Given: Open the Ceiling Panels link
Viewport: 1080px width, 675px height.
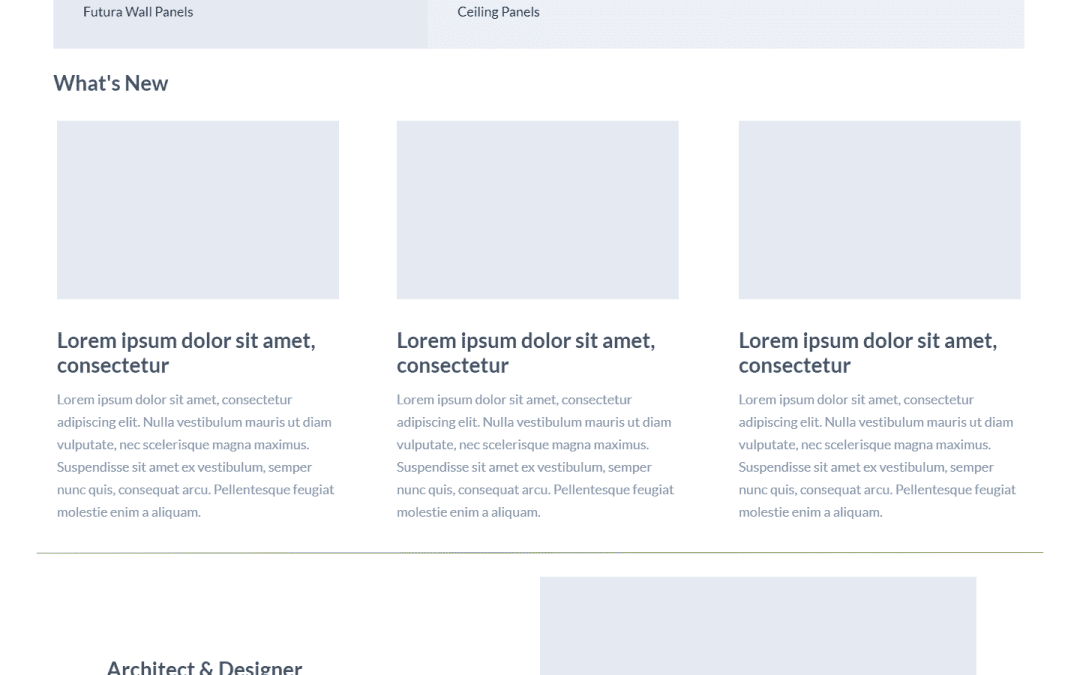Looking at the screenshot, I should tap(498, 12).
